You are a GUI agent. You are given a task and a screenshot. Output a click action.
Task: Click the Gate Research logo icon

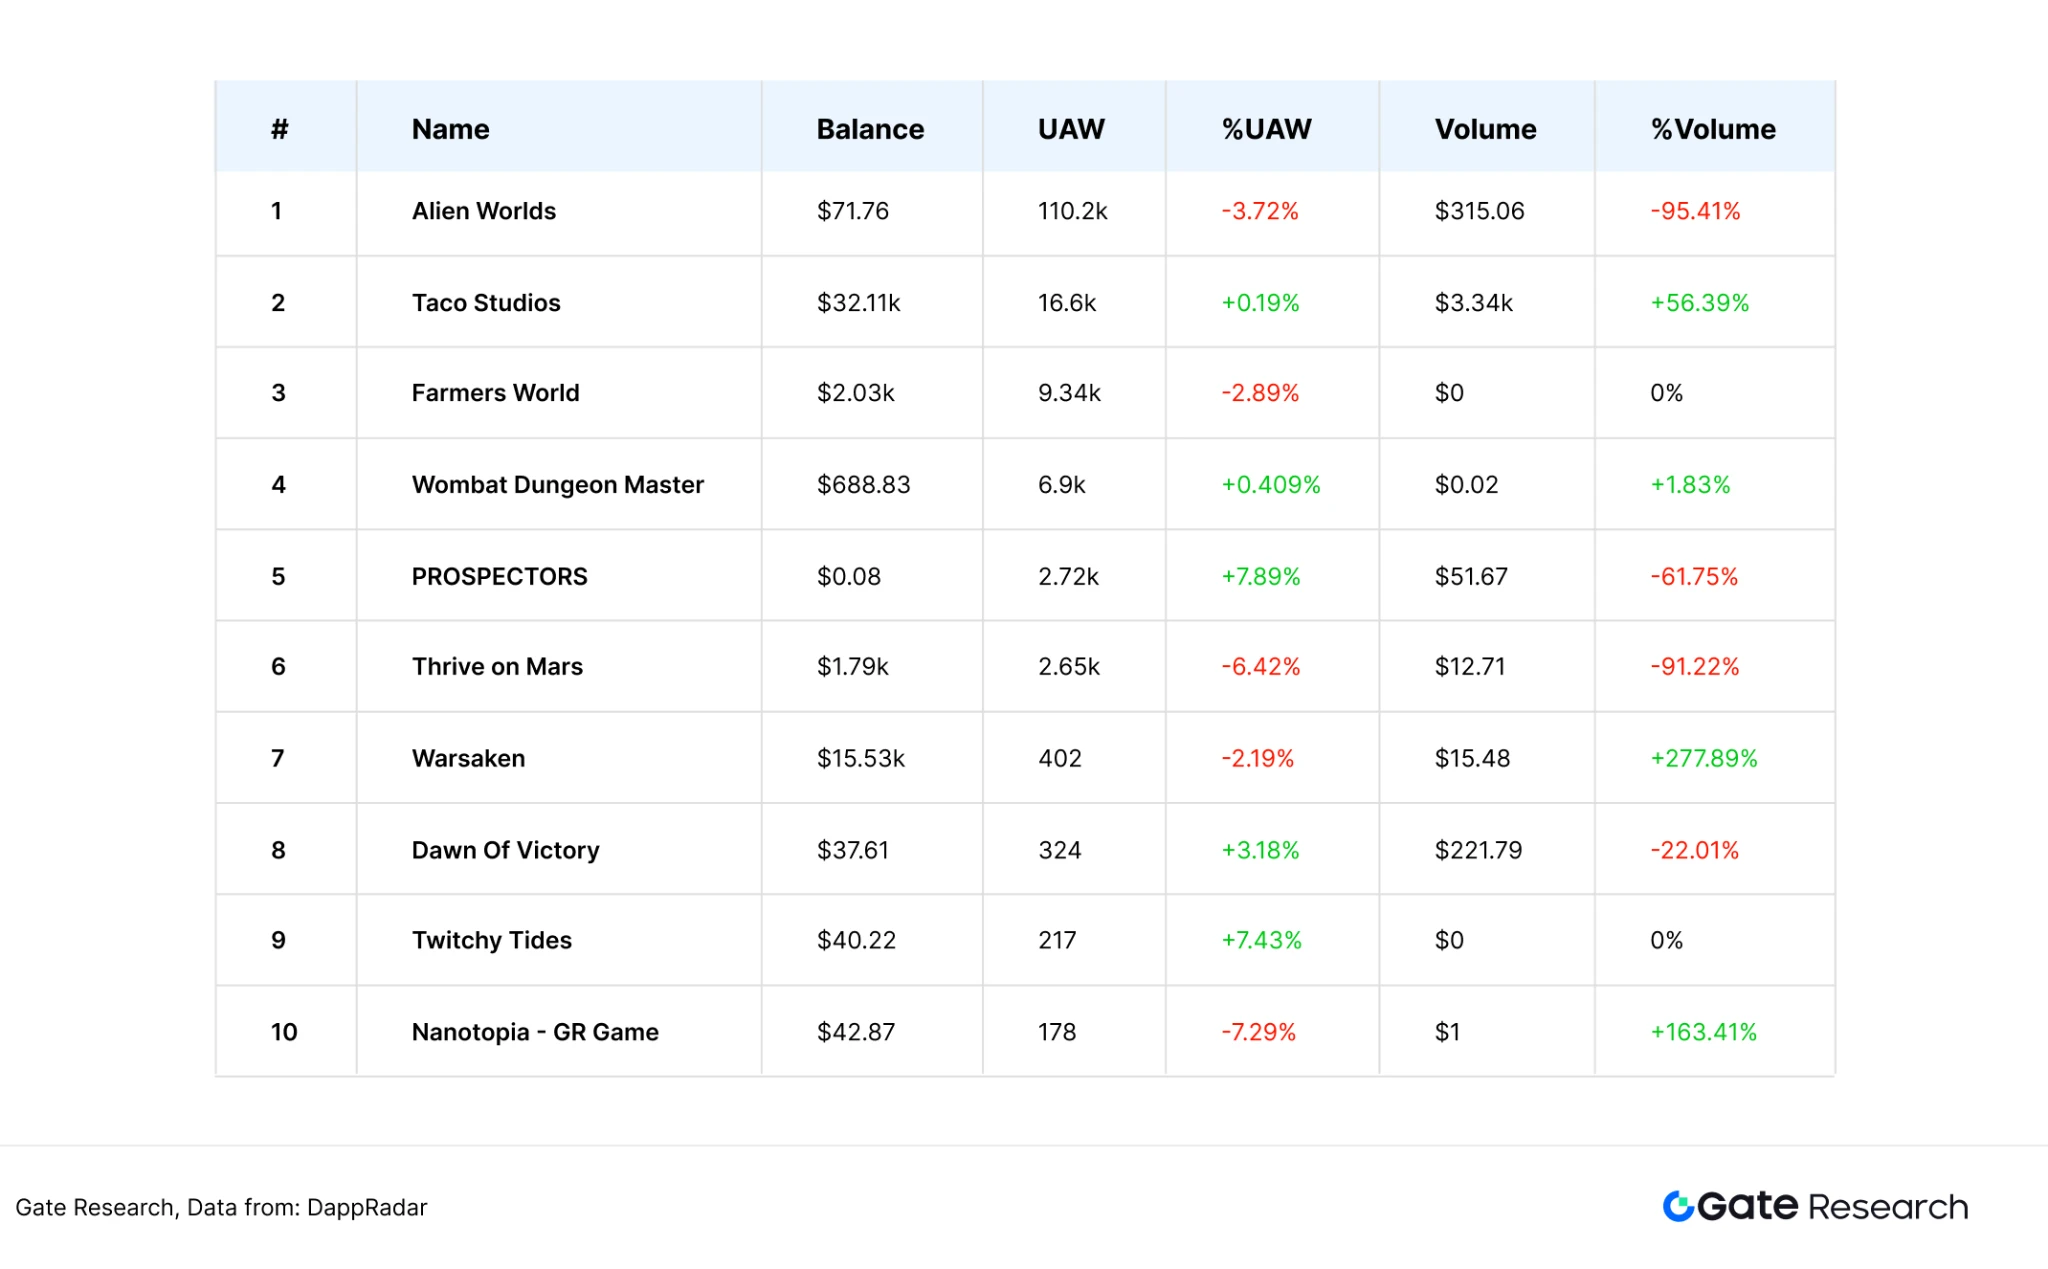tap(1678, 1206)
